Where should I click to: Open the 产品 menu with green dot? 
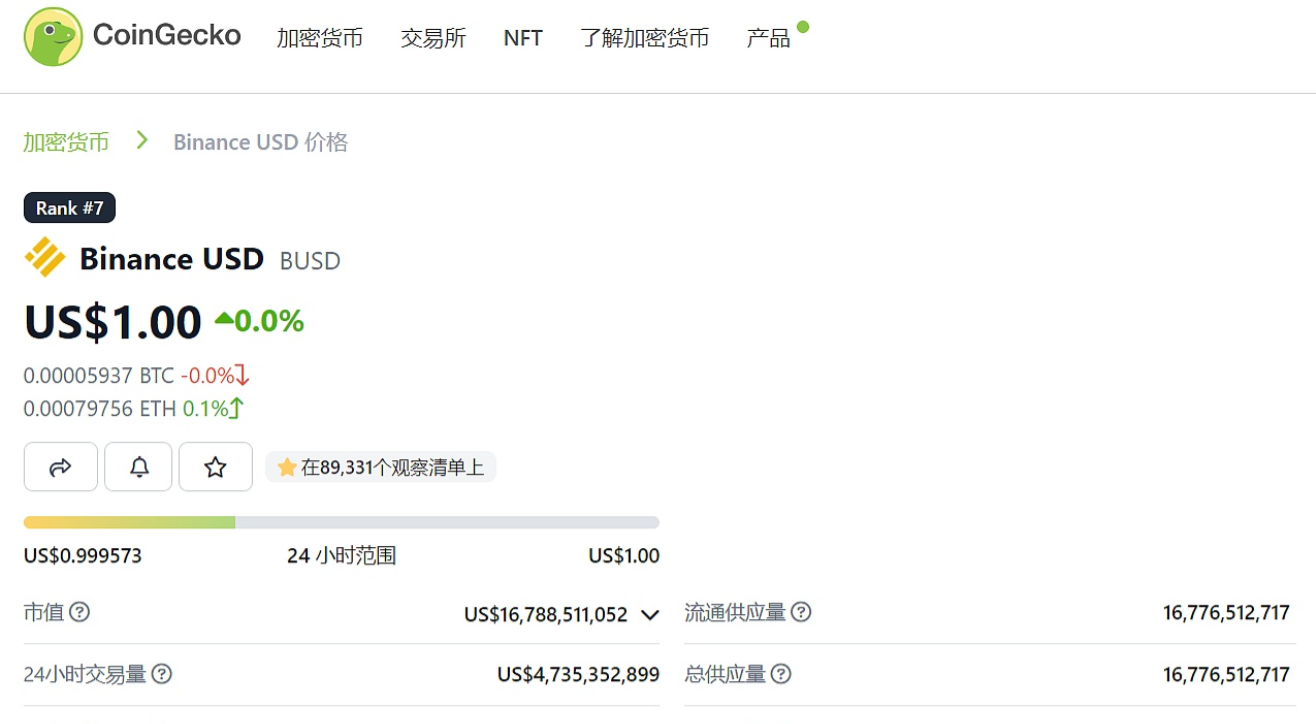click(x=768, y=37)
